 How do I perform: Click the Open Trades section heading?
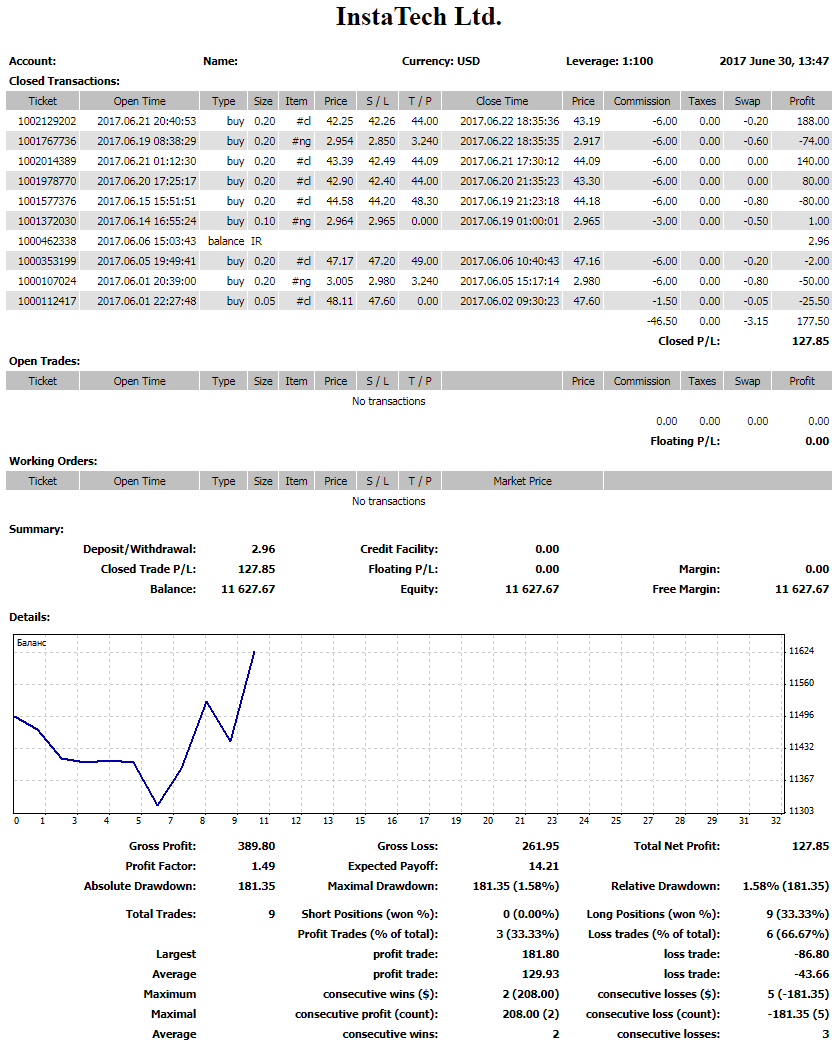[44, 361]
